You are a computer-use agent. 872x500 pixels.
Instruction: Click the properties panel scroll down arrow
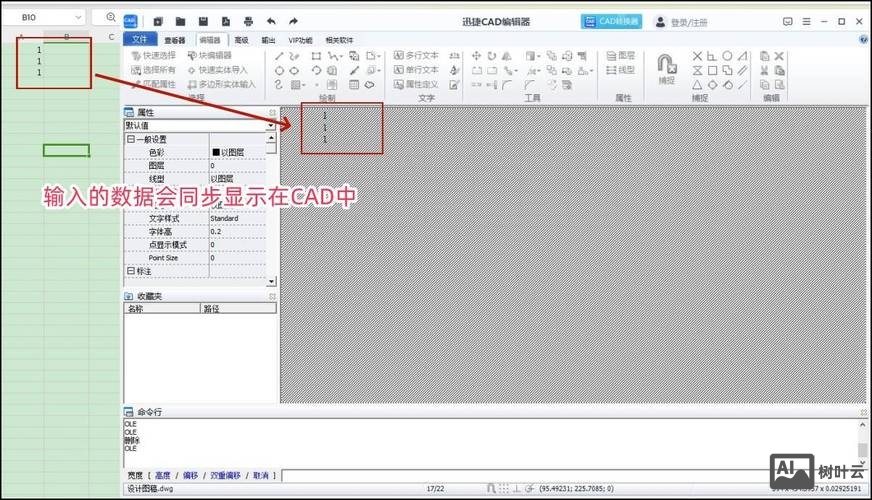point(271,281)
